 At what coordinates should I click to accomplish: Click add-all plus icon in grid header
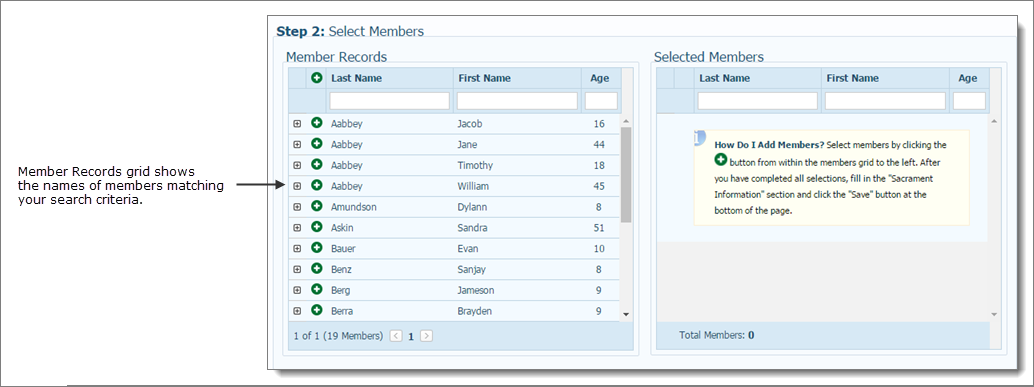[x=317, y=78]
